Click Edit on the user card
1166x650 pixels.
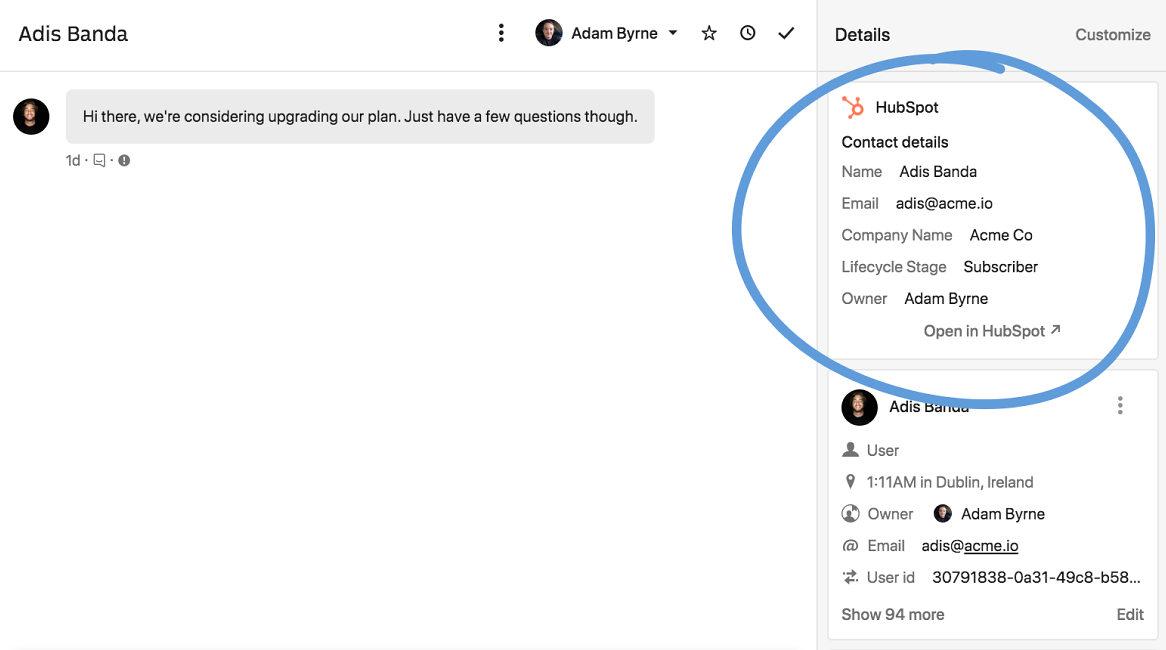tap(1130, 614)
